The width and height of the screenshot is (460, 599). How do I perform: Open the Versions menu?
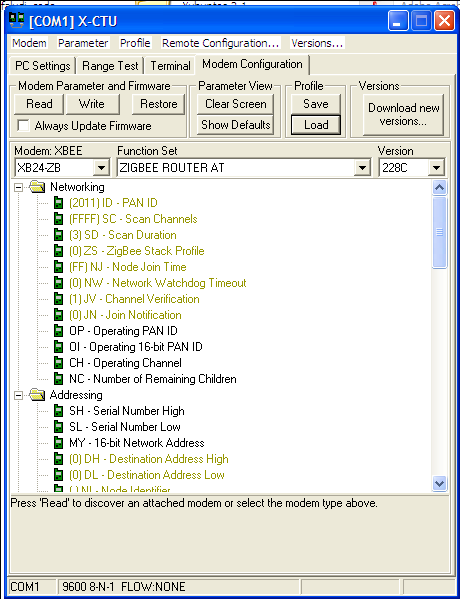click(317, 43)
